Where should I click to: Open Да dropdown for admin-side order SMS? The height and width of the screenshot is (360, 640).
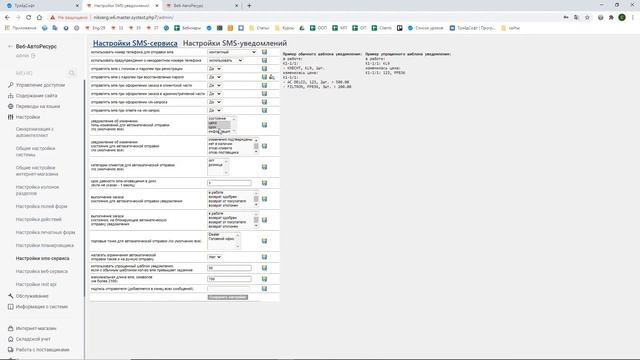pyautogui.click(x=215, y=94)
